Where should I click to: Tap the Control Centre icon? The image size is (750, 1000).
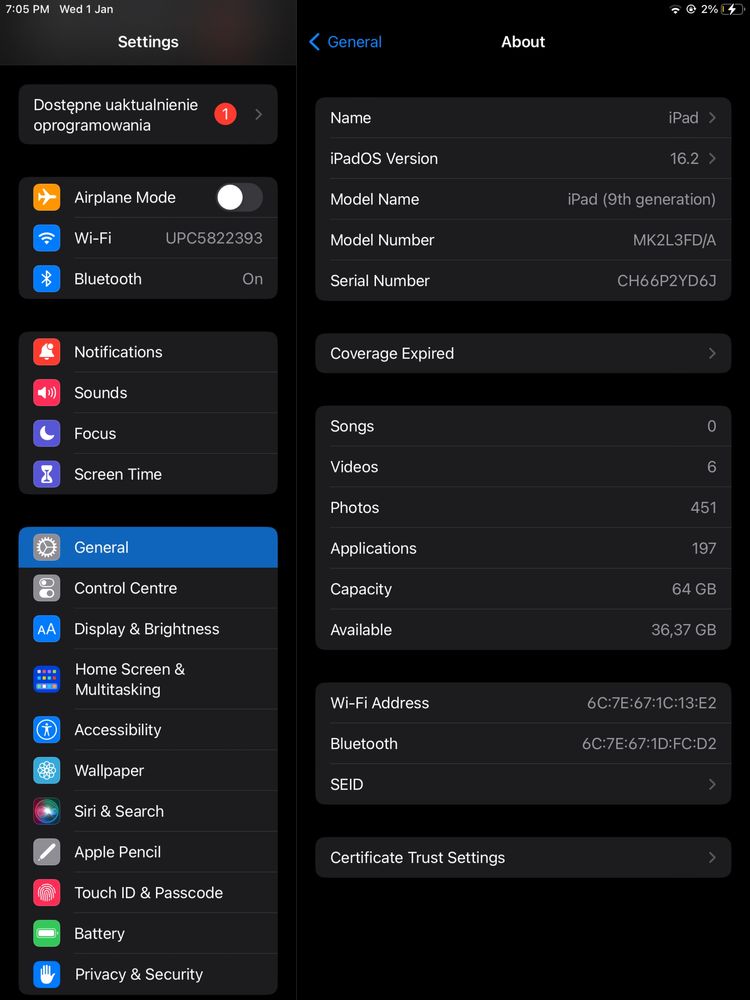47,588
